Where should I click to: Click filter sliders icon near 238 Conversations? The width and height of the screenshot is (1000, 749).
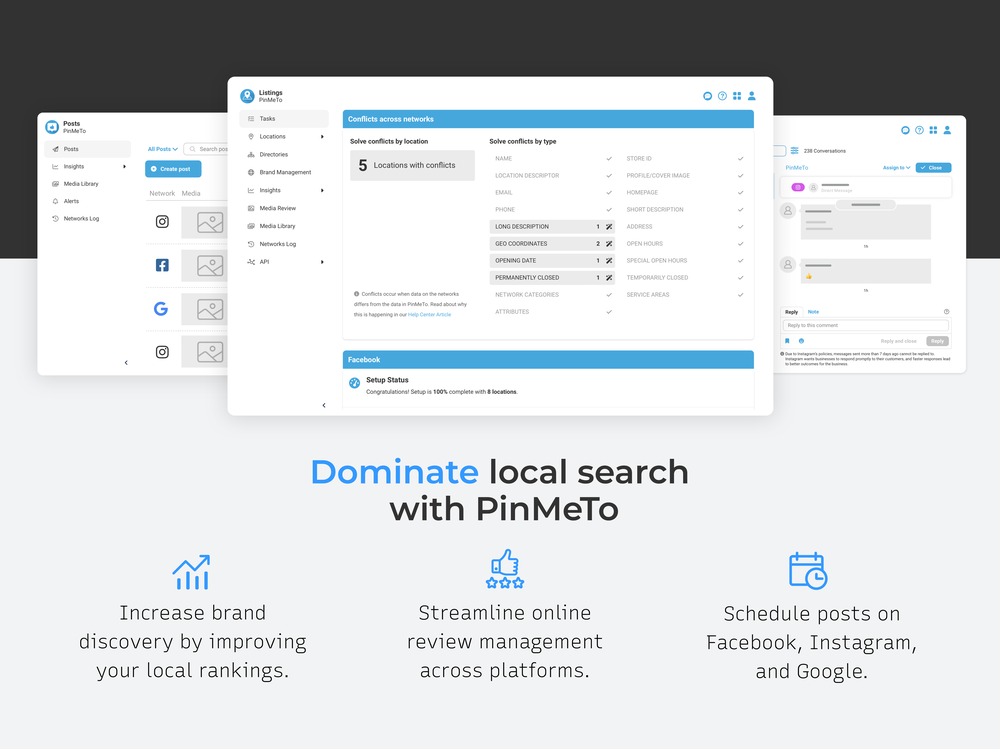(x=794, y=151)
